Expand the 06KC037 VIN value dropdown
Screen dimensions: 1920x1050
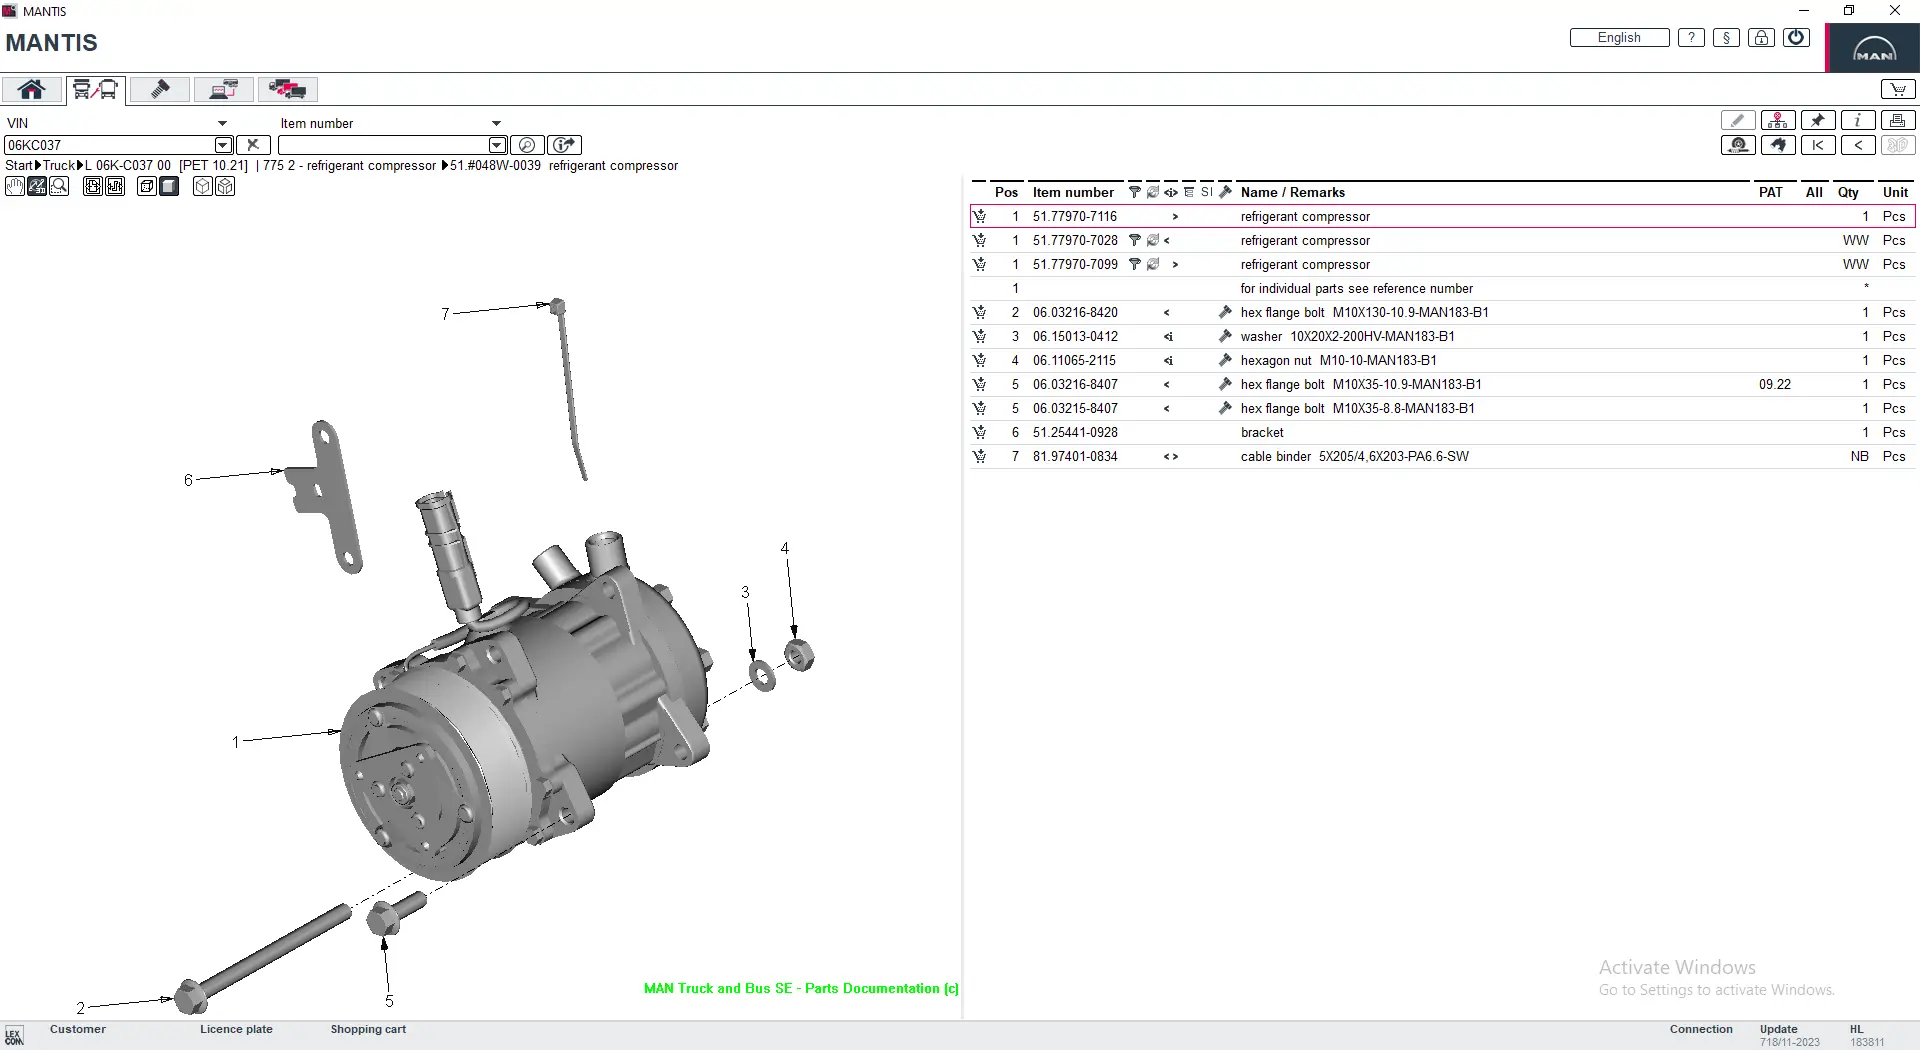[222, 145]
